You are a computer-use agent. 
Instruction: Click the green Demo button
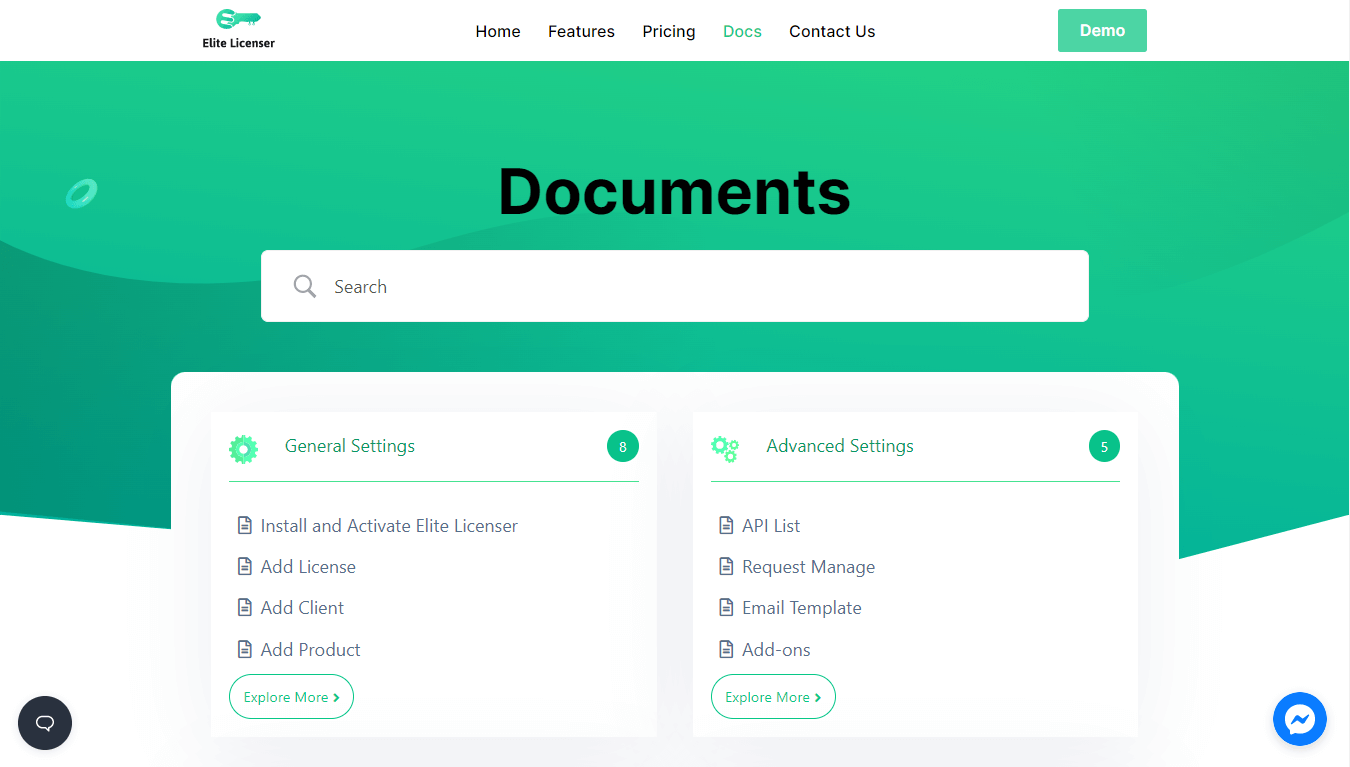(x=1102, y=30)
